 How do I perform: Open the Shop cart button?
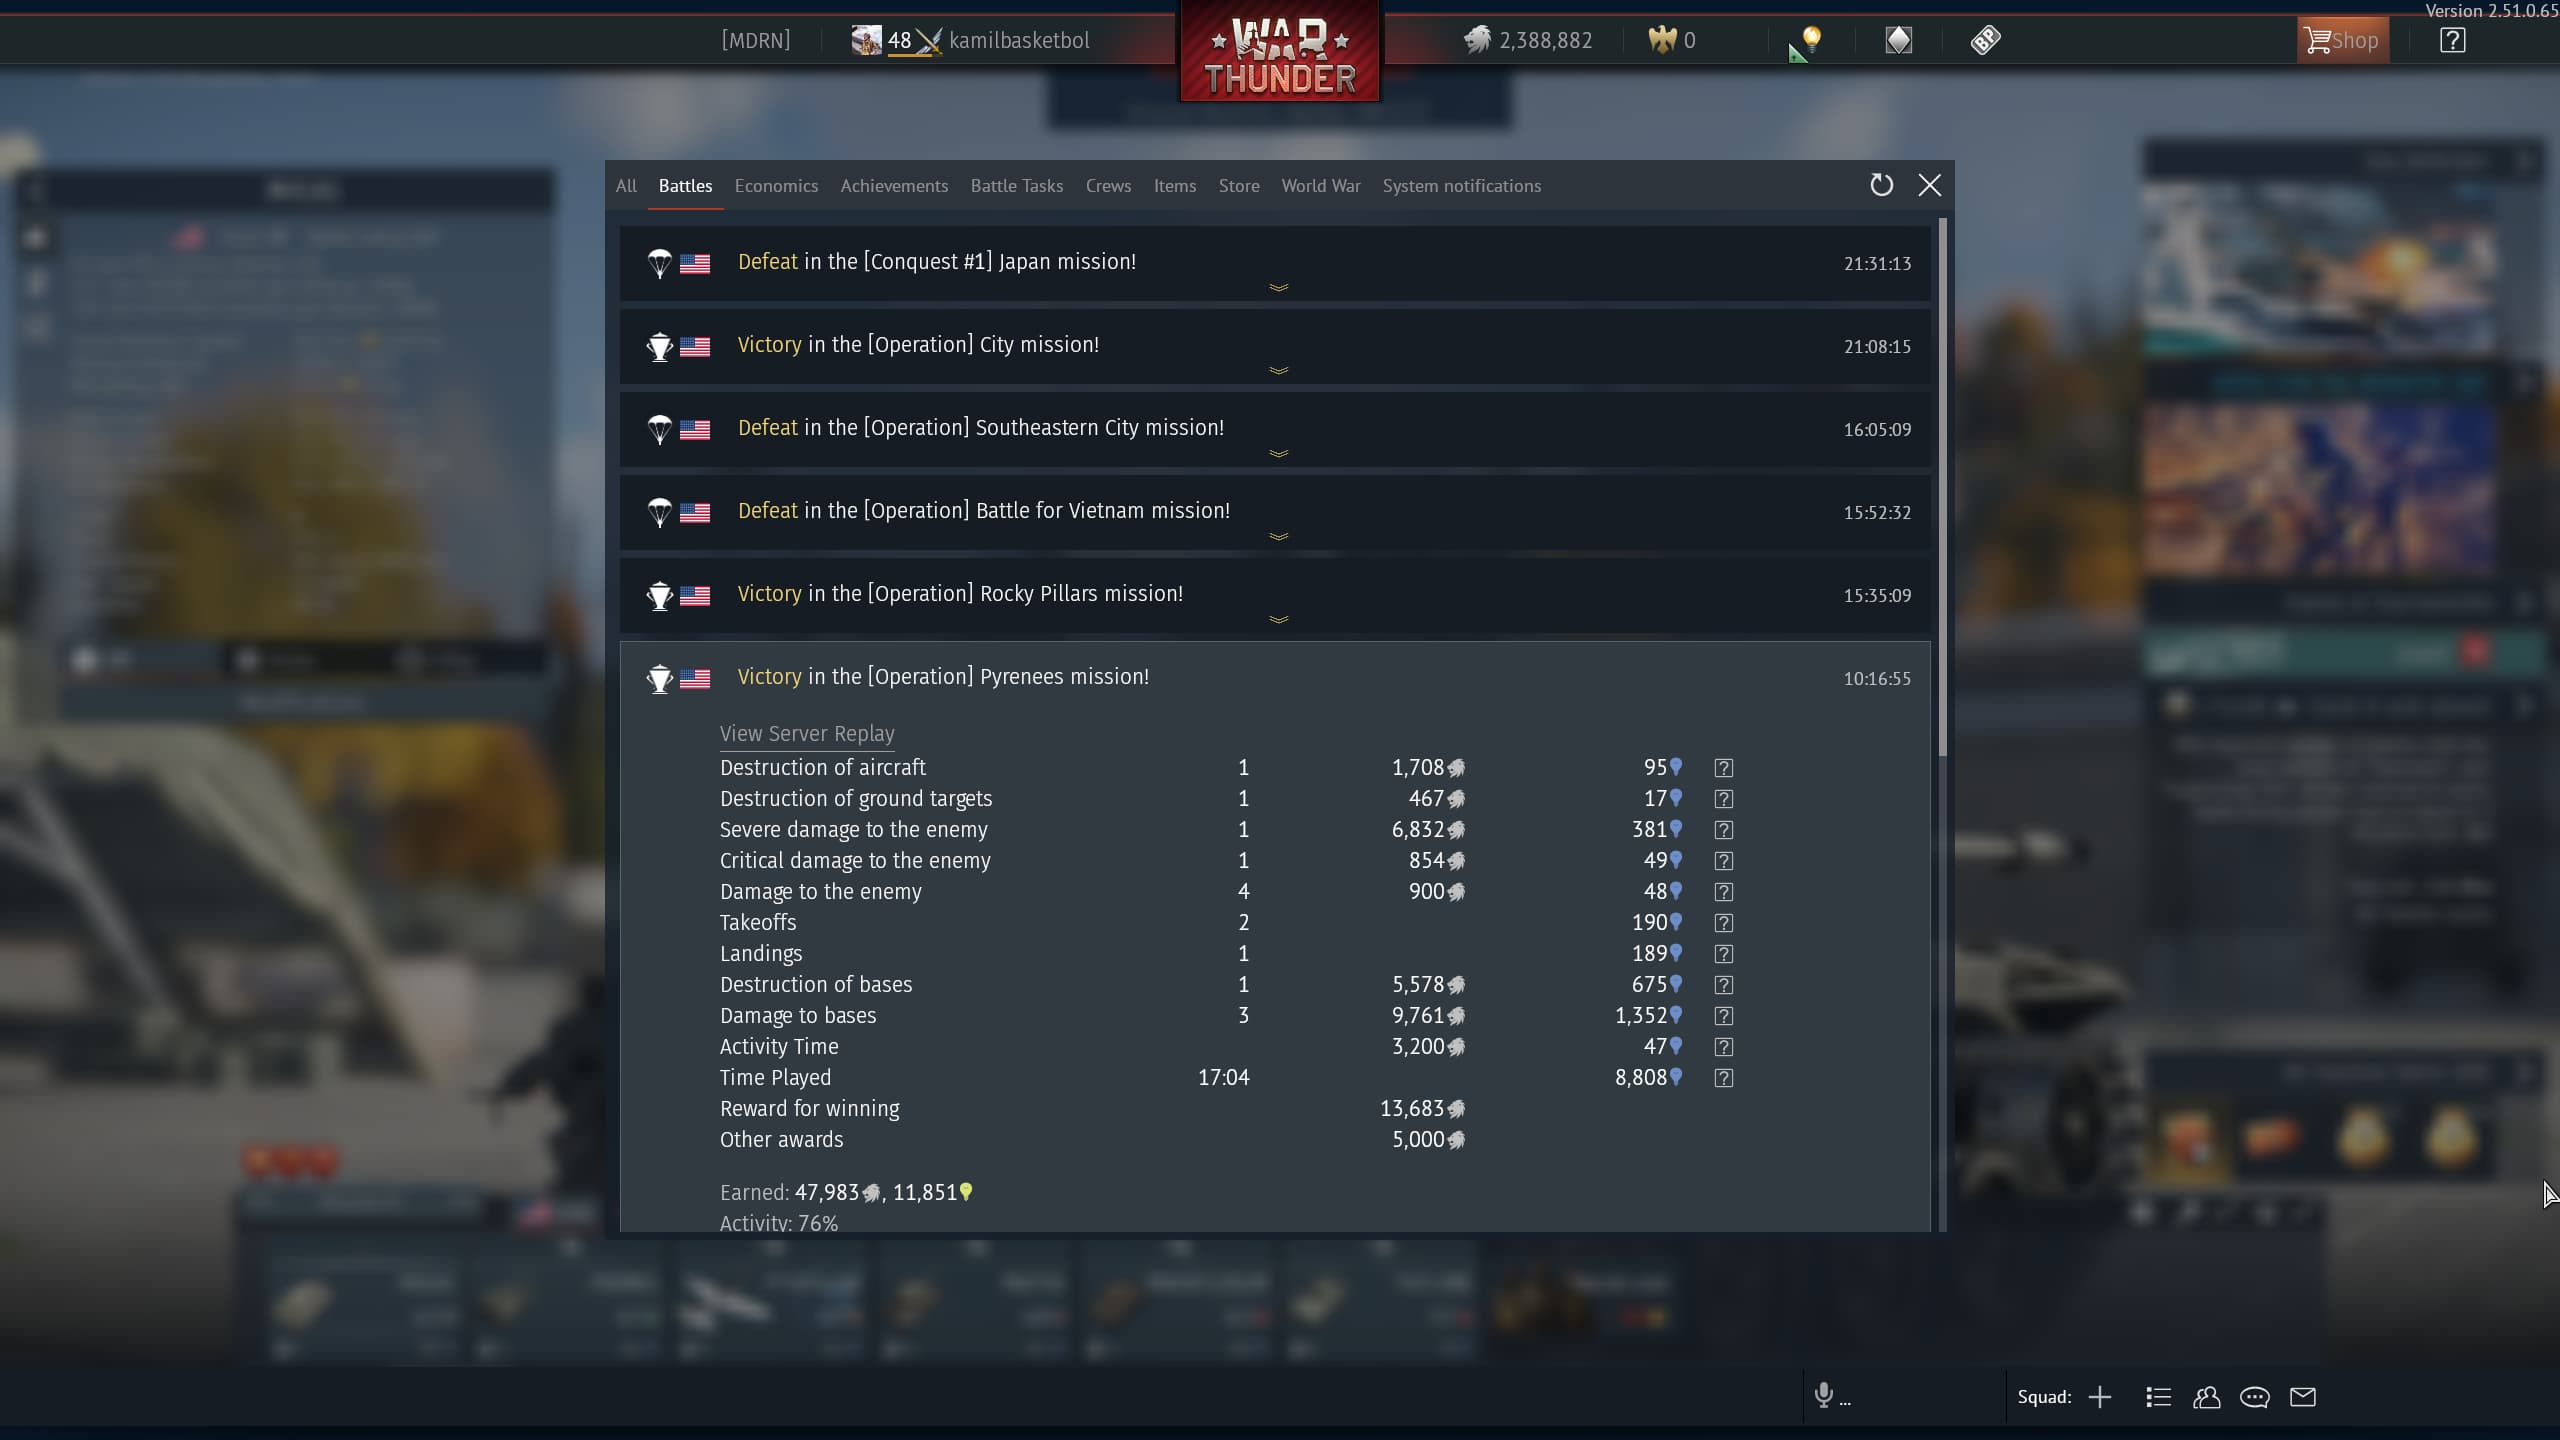[2342, 40]
